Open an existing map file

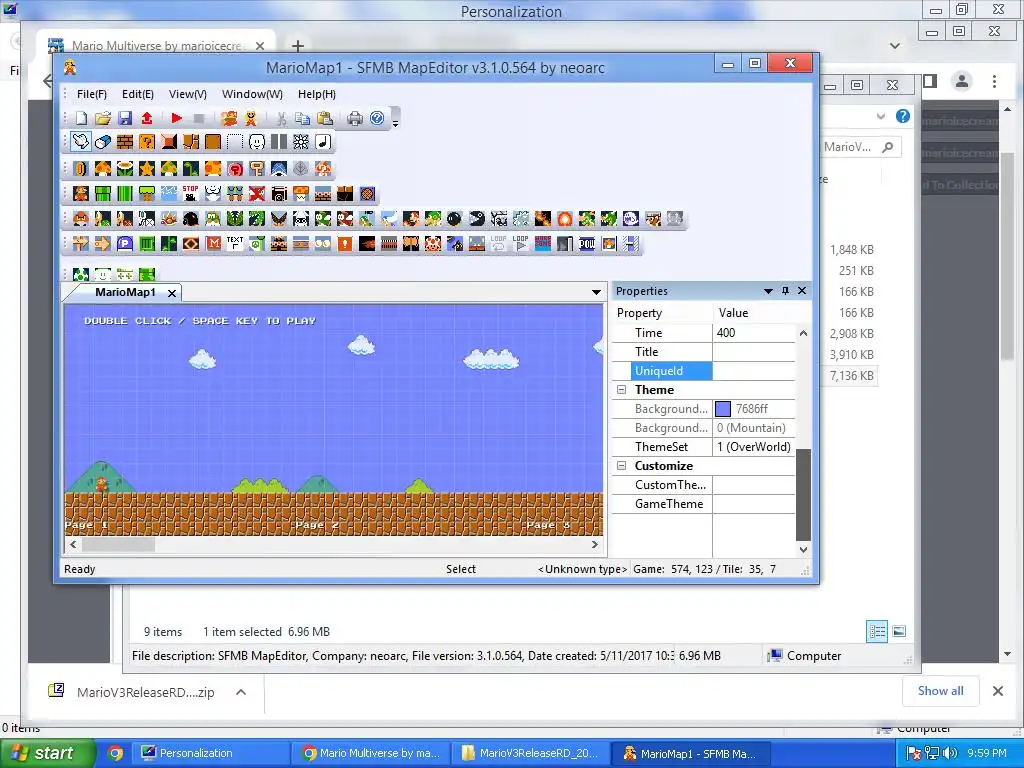(103, 118)
